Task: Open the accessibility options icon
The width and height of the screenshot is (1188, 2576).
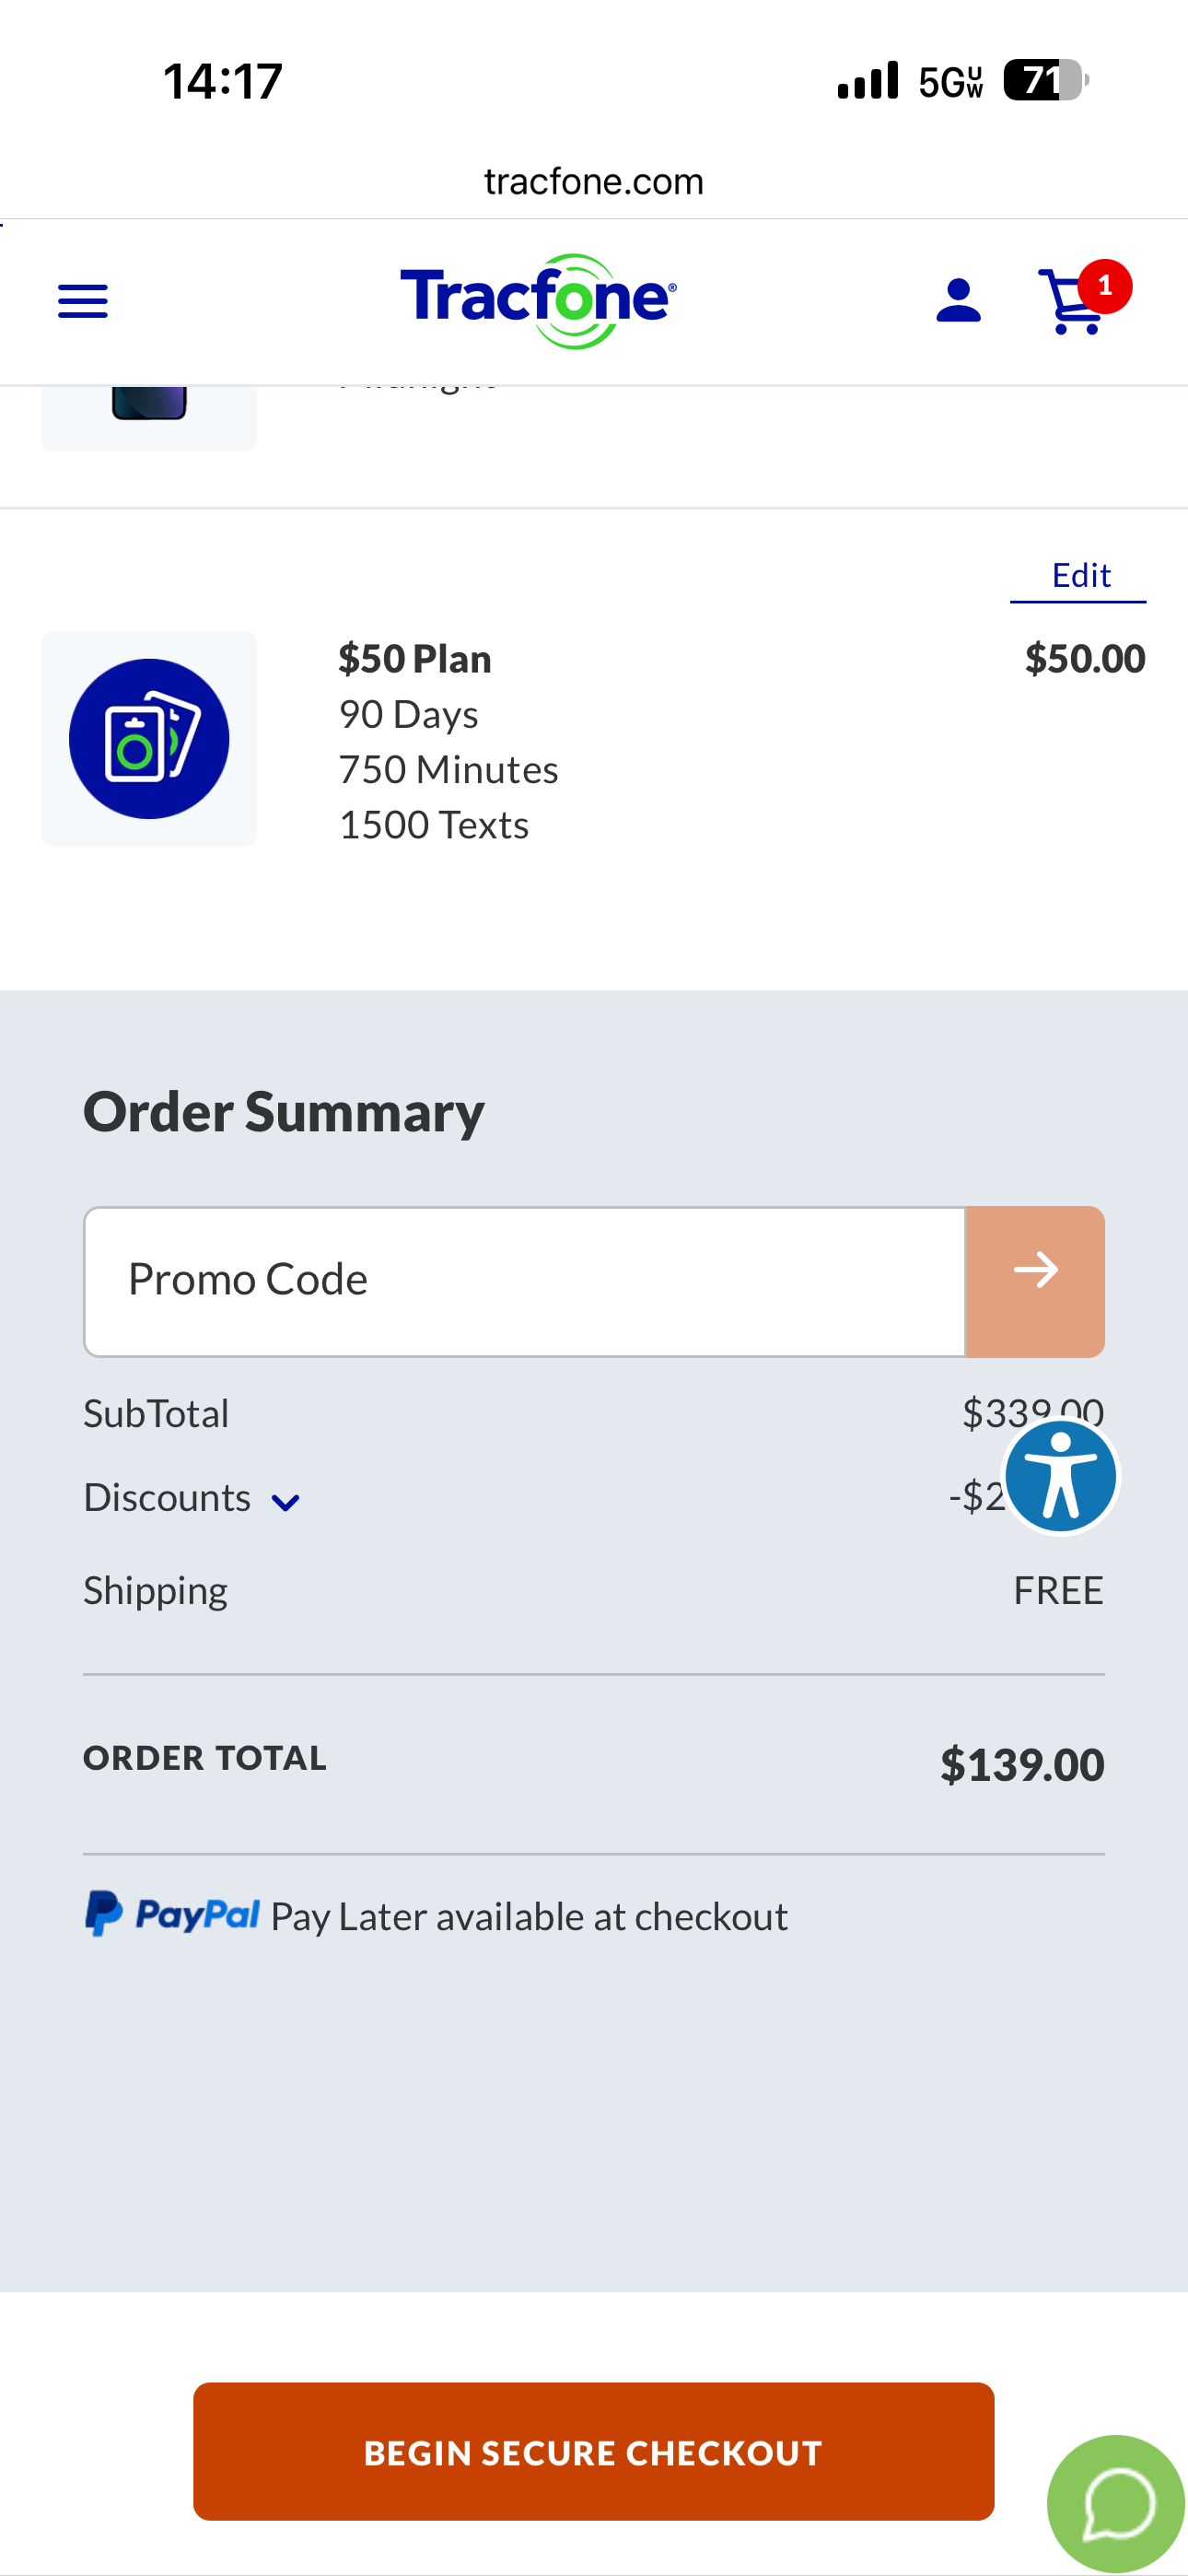Action: 1060,1476
